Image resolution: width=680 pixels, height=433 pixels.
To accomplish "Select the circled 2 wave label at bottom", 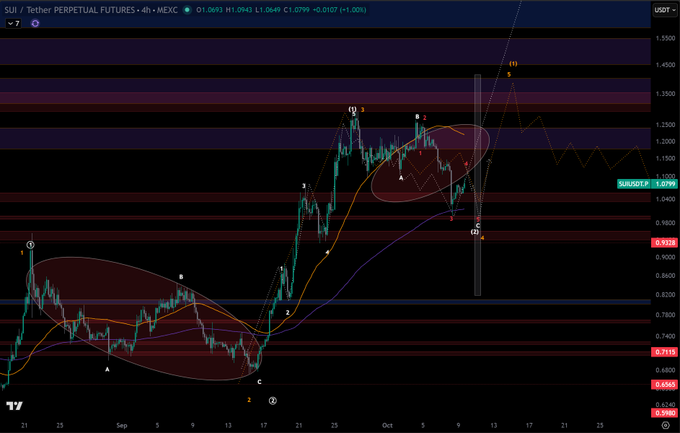I will pos(272,401).
